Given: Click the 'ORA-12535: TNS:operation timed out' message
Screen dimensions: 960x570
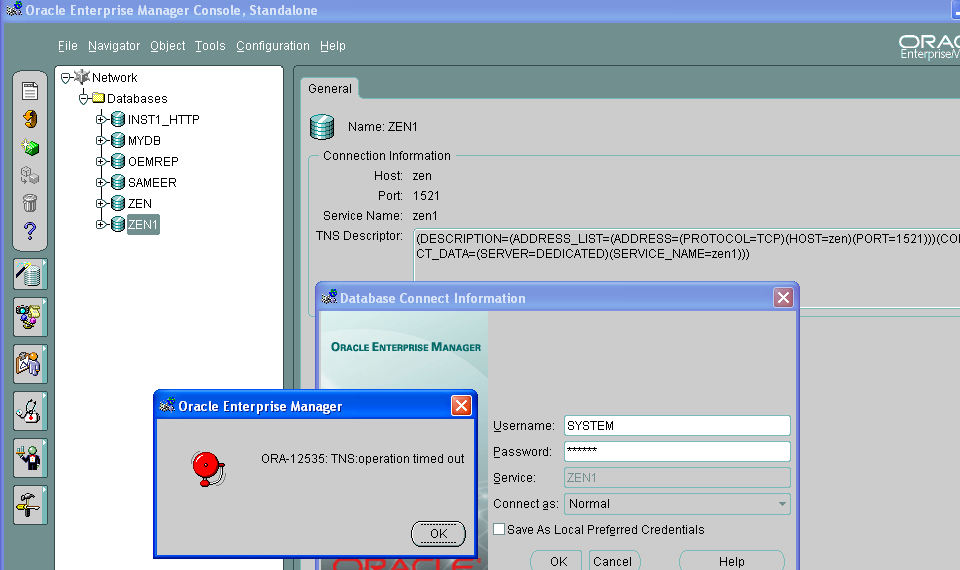Looking at the screenshot, I should 362,459.
